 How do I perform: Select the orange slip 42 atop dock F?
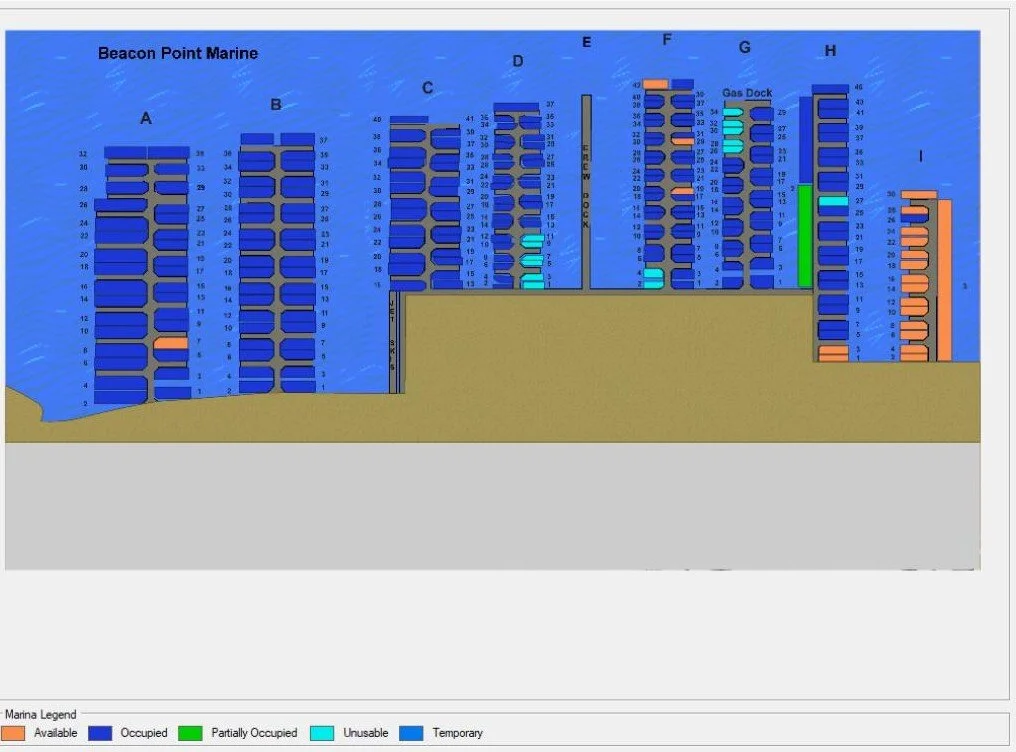(656, 84)
